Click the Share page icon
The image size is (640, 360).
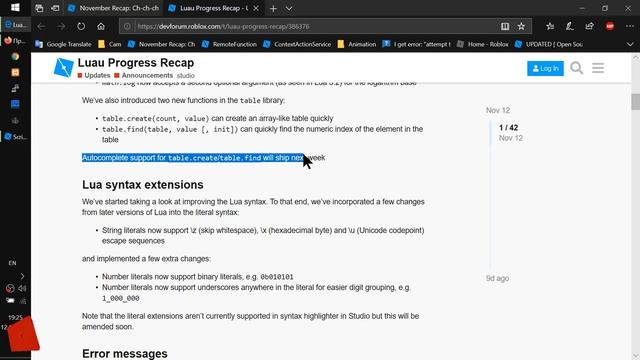pyautogui.click(x=589, y=27)
